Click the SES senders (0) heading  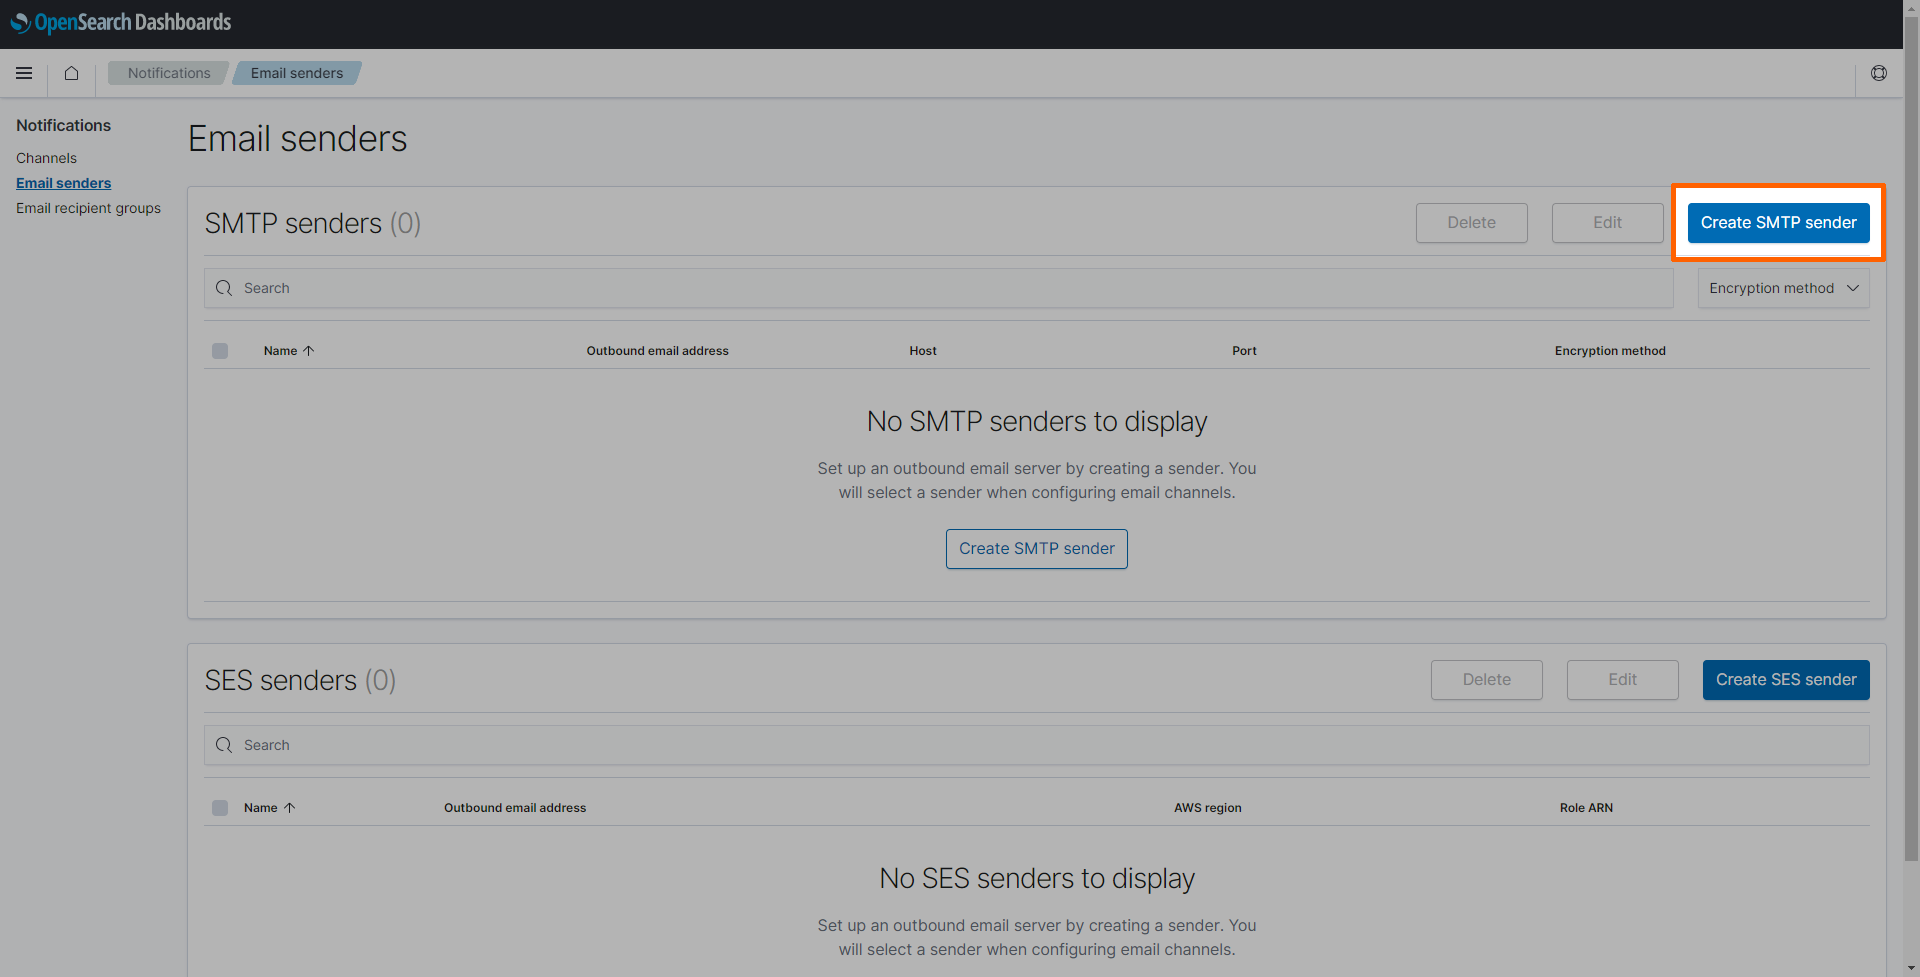300,680
